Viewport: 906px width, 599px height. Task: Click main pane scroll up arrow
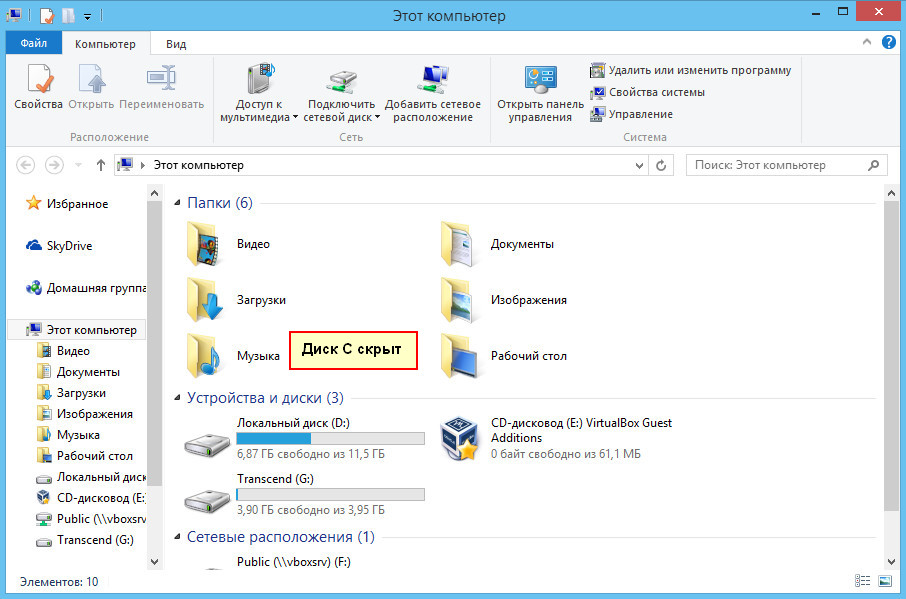coord(891,193)
